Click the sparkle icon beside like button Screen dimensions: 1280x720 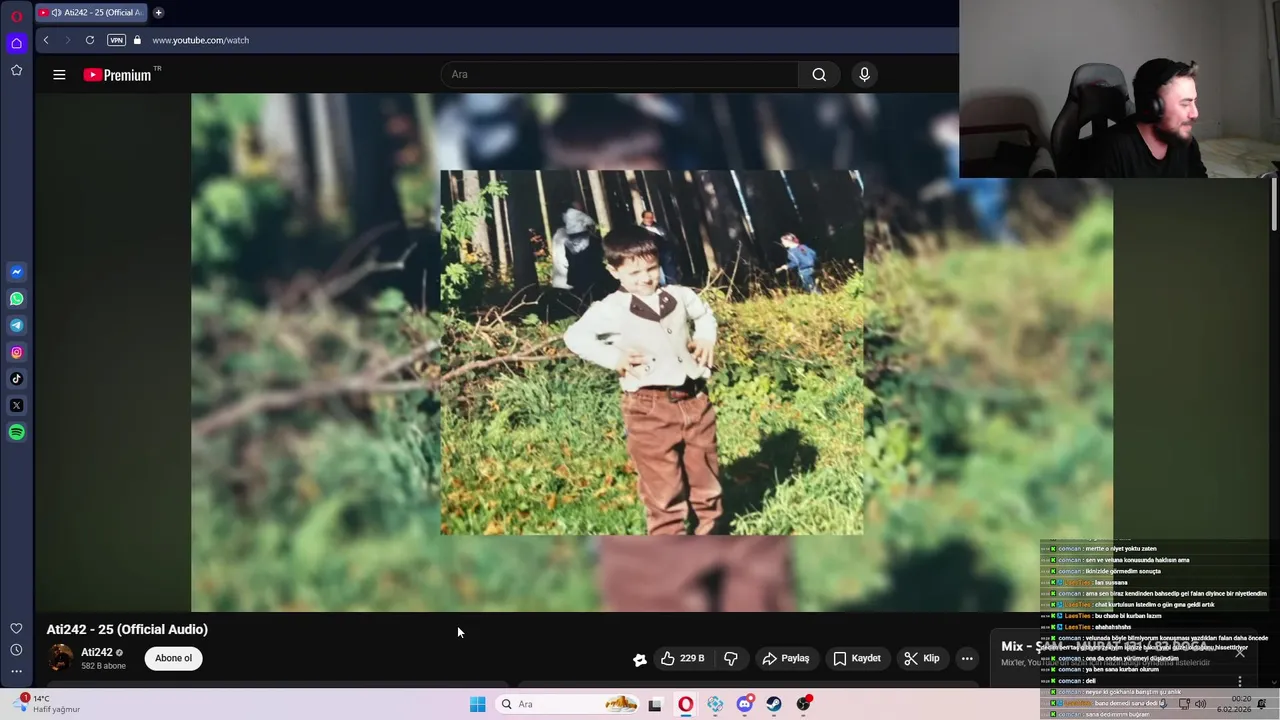pyautogui.click(x=640, y=659)
